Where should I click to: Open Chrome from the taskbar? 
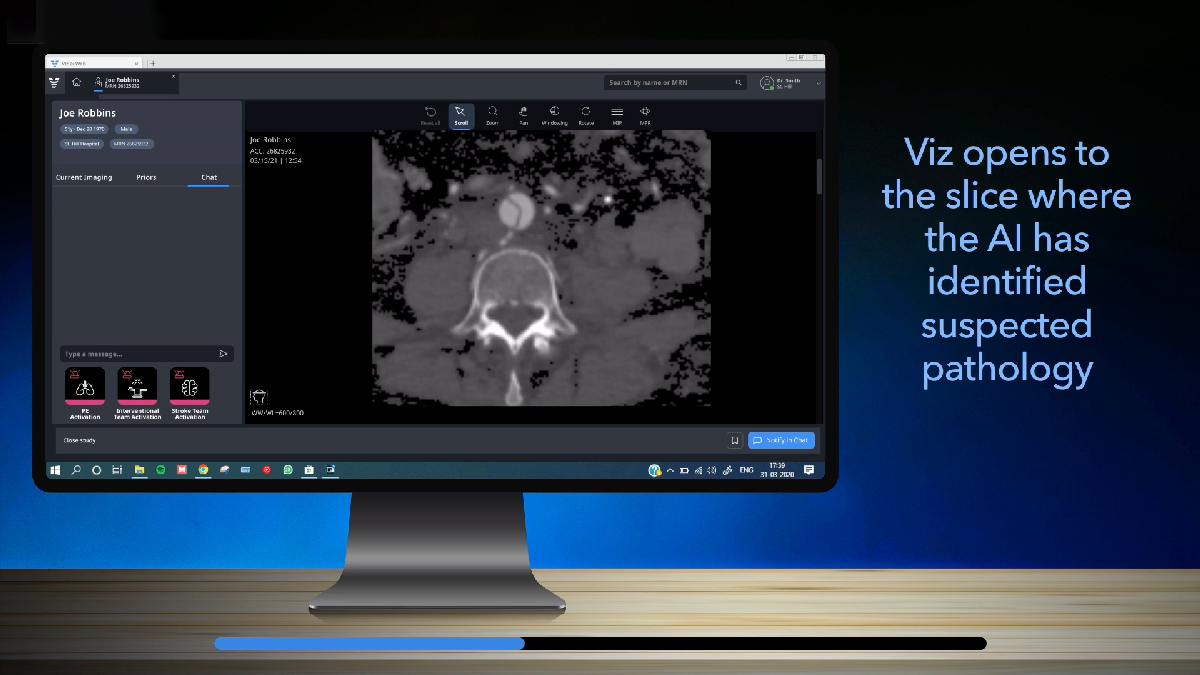(203, 469)
